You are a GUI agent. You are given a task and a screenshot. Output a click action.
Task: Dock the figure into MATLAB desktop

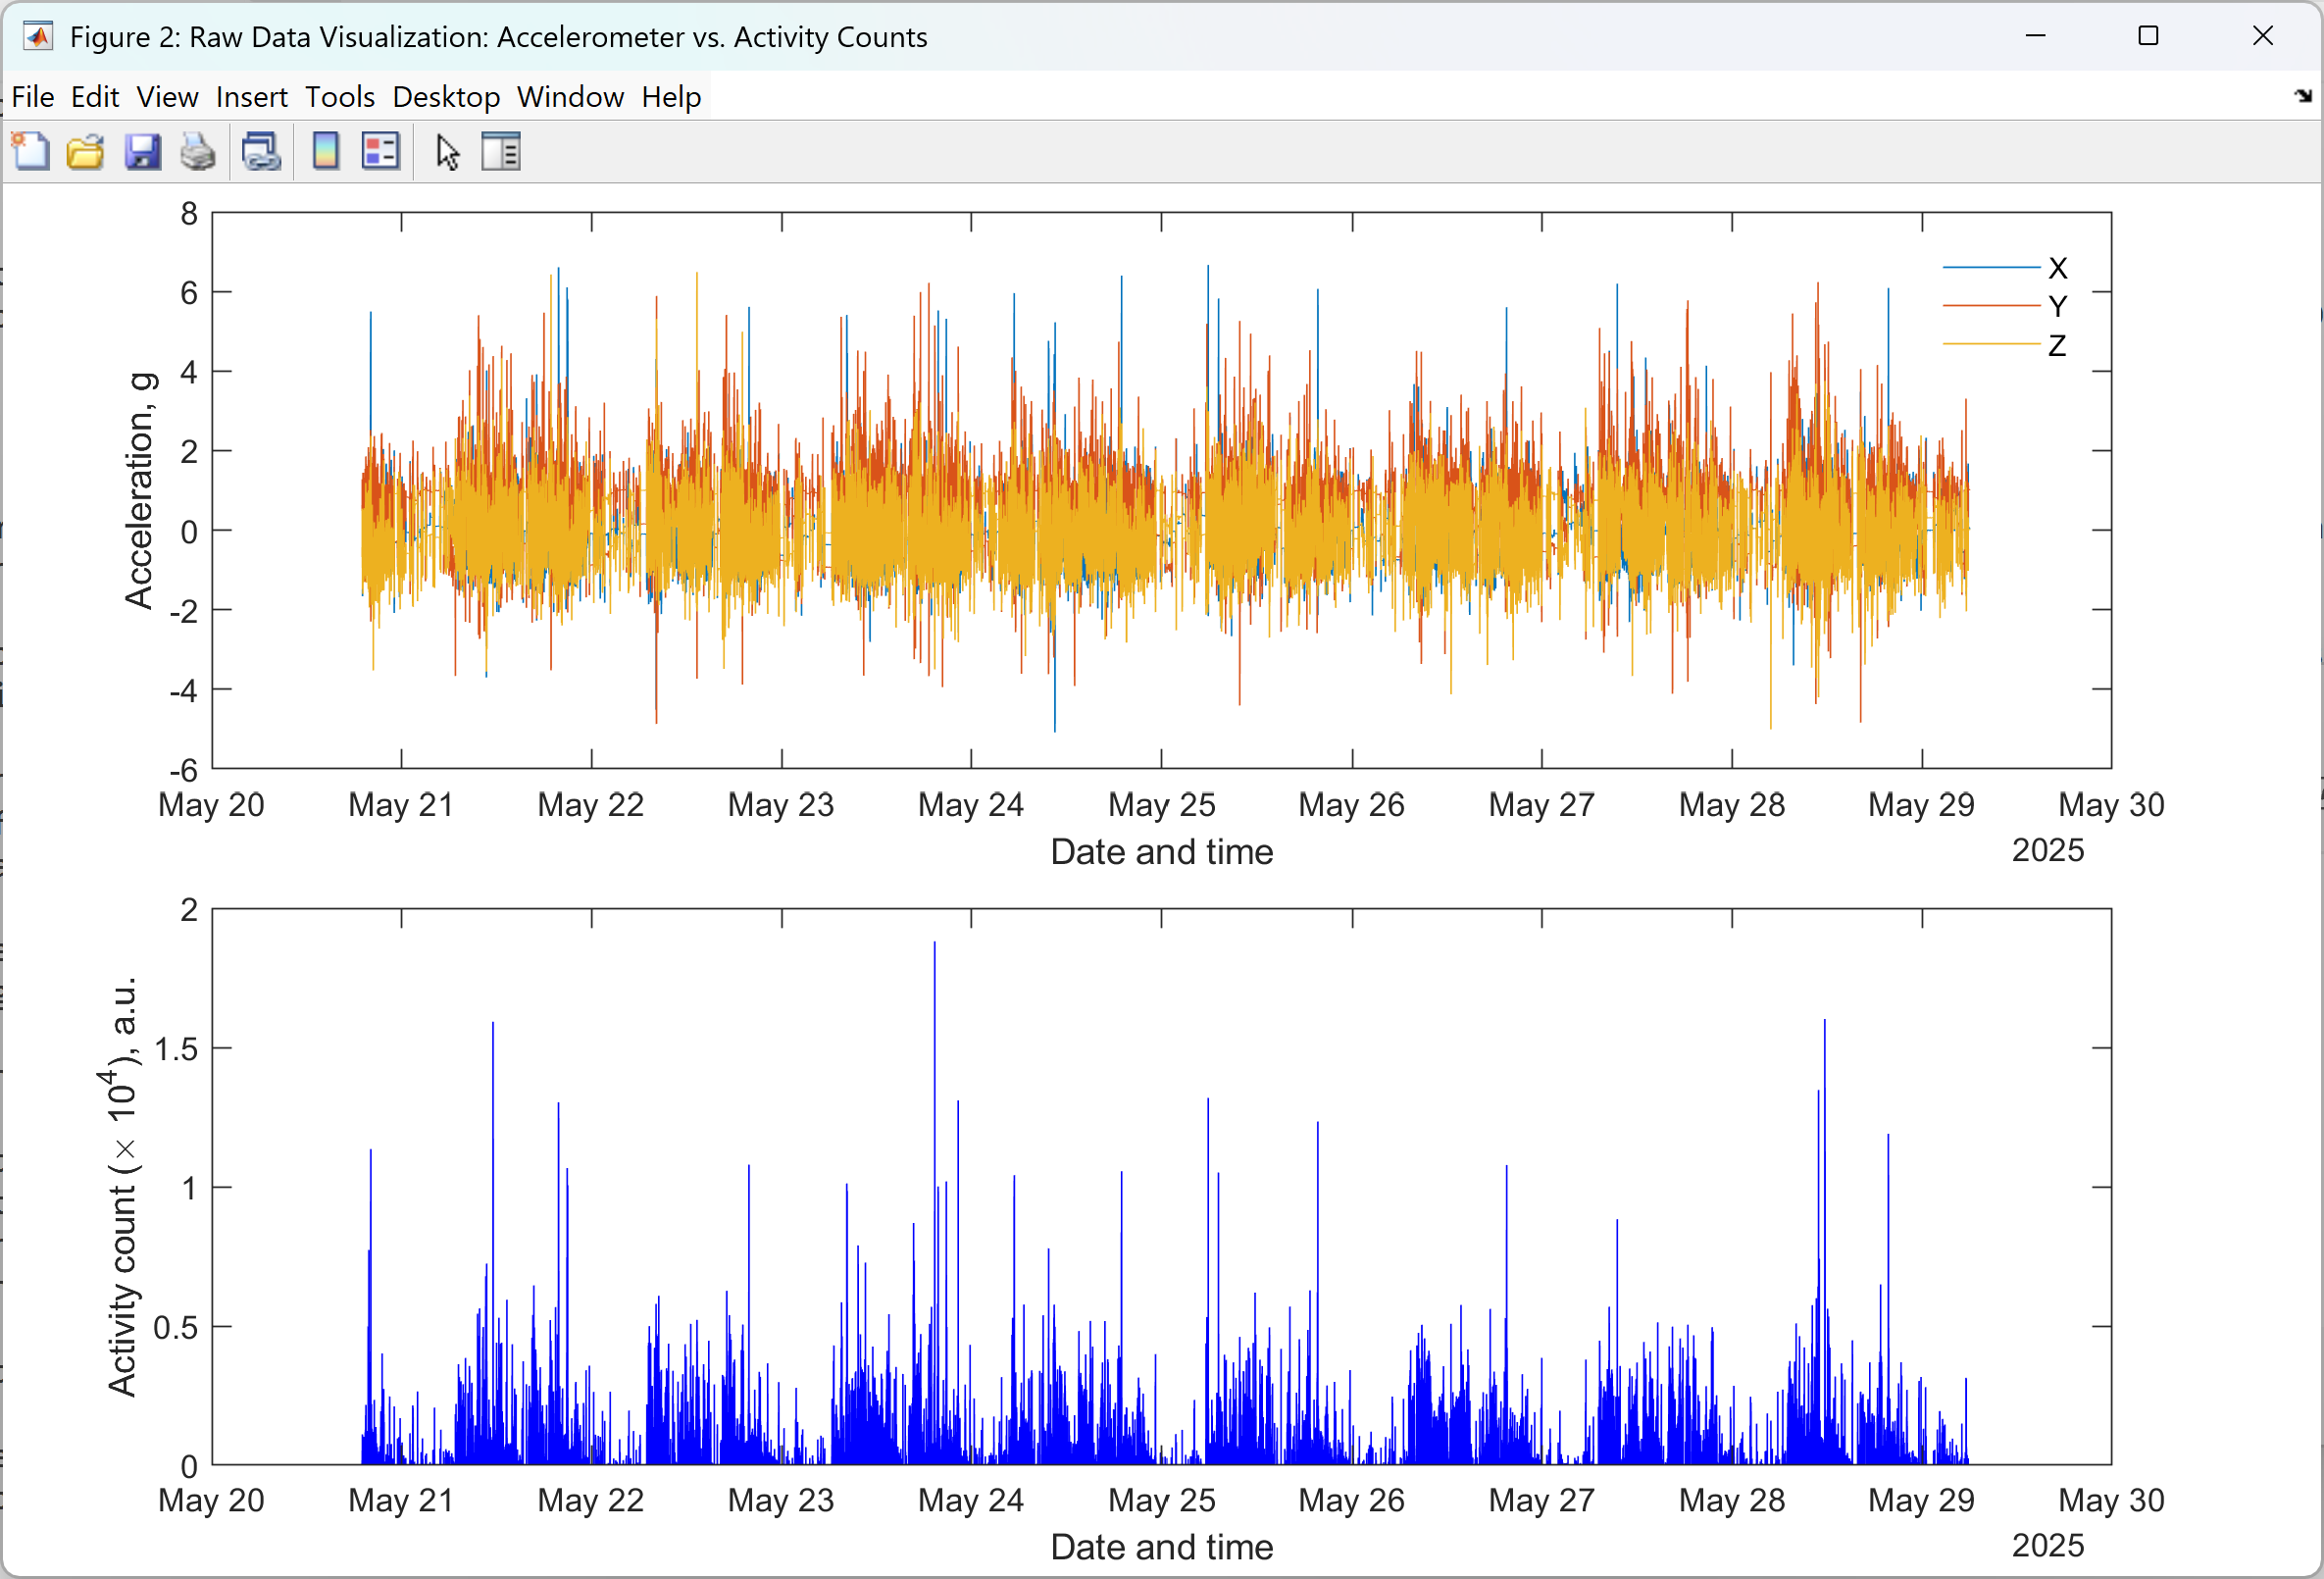(x=2303, y=96)
